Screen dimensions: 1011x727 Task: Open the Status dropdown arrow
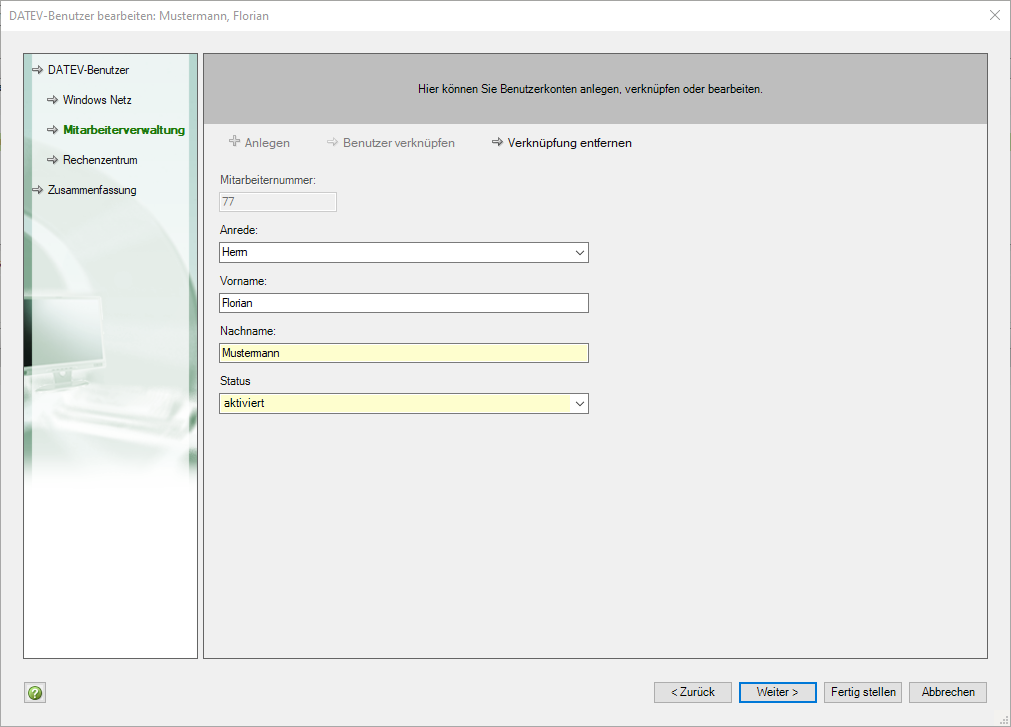(580, 403)
